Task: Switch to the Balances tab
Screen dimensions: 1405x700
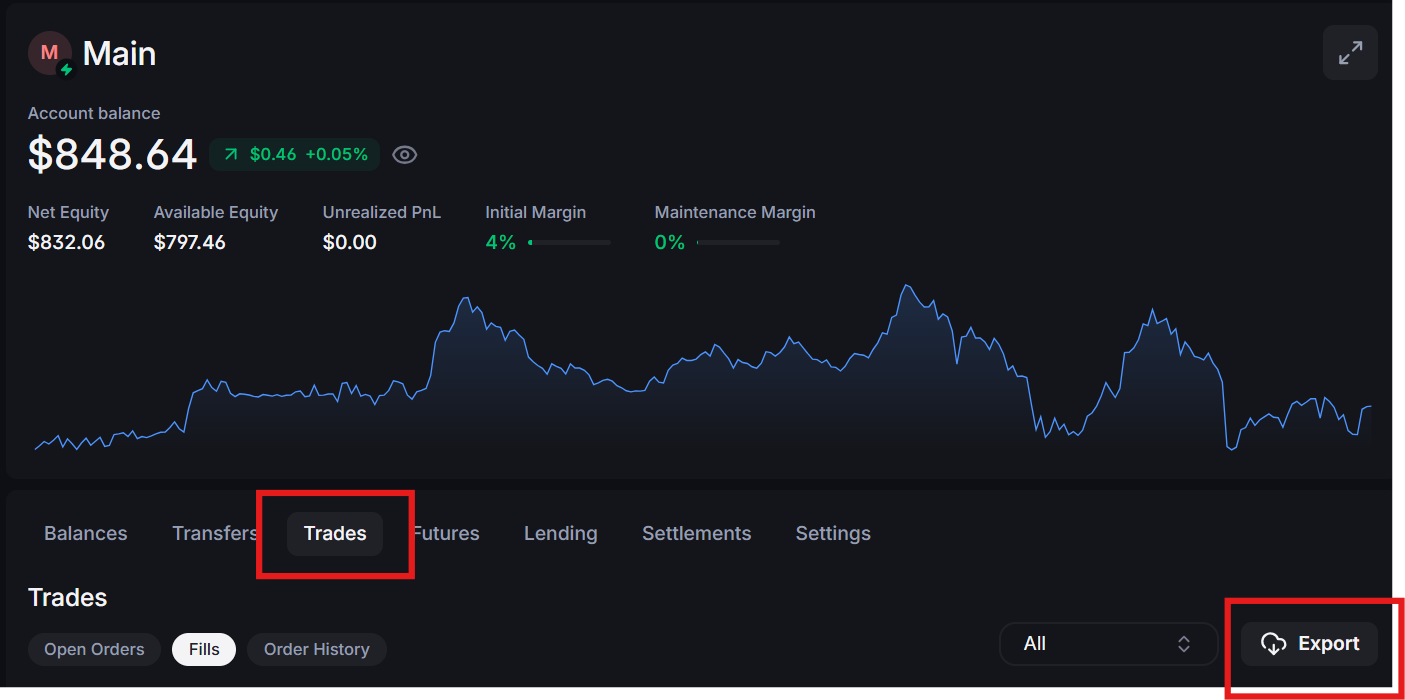Action: coord(86,533)
